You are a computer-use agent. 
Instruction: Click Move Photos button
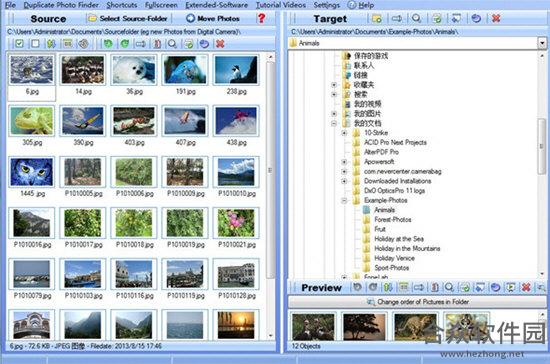coord(213,18)
